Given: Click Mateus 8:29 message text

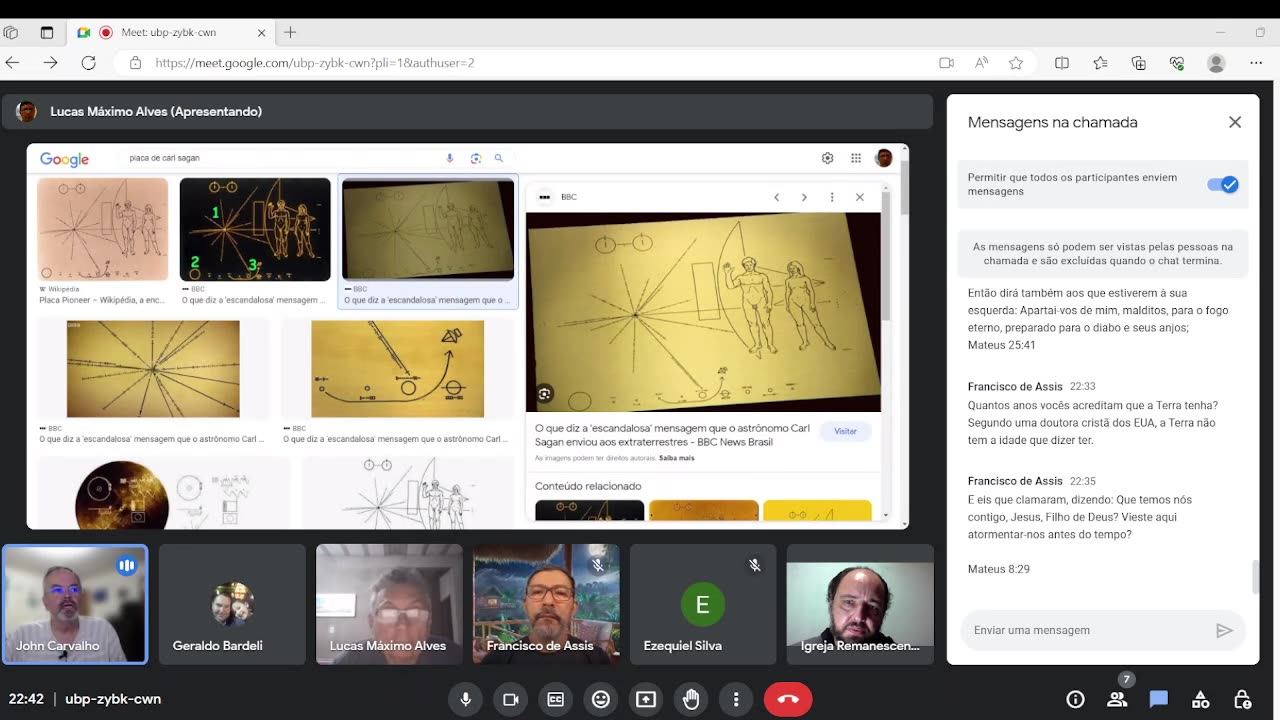Looking at the screenshot, I should coord(999,569).
